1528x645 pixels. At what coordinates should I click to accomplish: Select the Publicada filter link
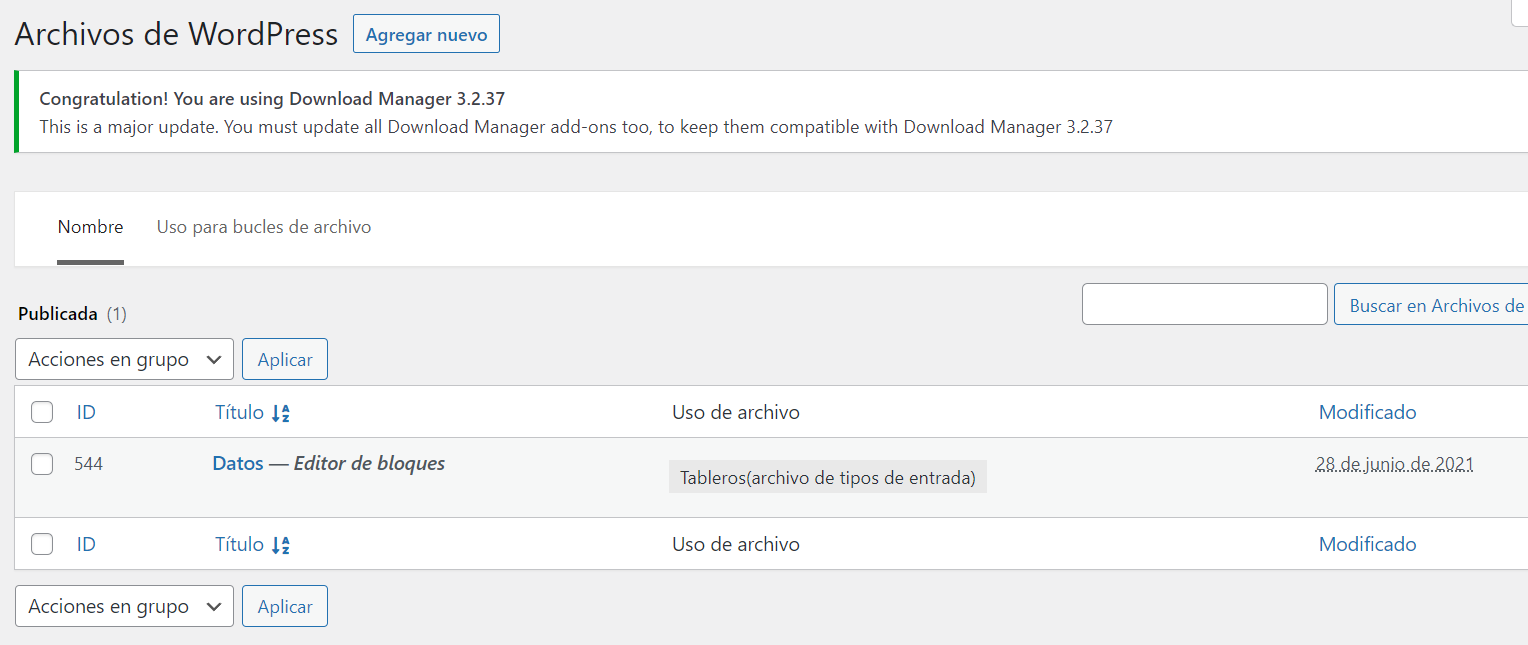[x=58, y=314]
